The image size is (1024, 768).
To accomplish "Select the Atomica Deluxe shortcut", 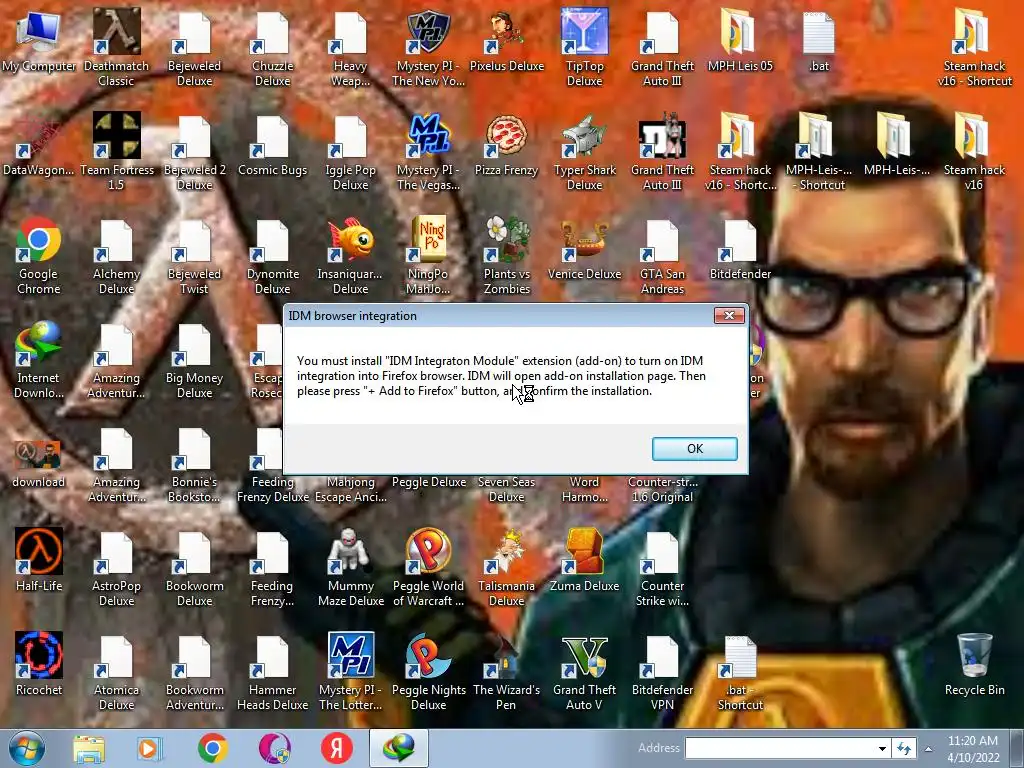I will point(116,671).
